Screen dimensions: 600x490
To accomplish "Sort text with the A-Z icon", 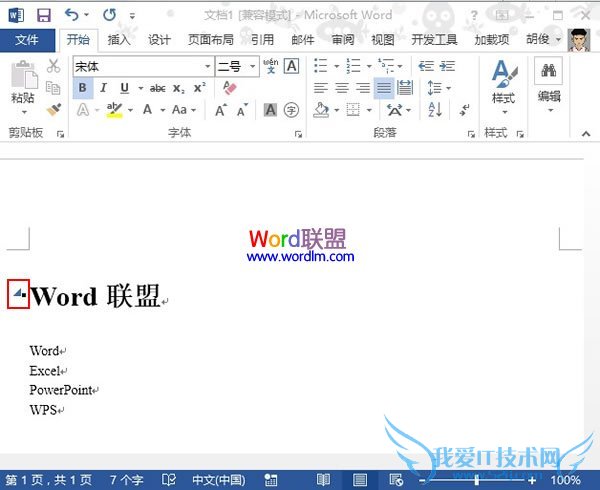I will point(435,110).
